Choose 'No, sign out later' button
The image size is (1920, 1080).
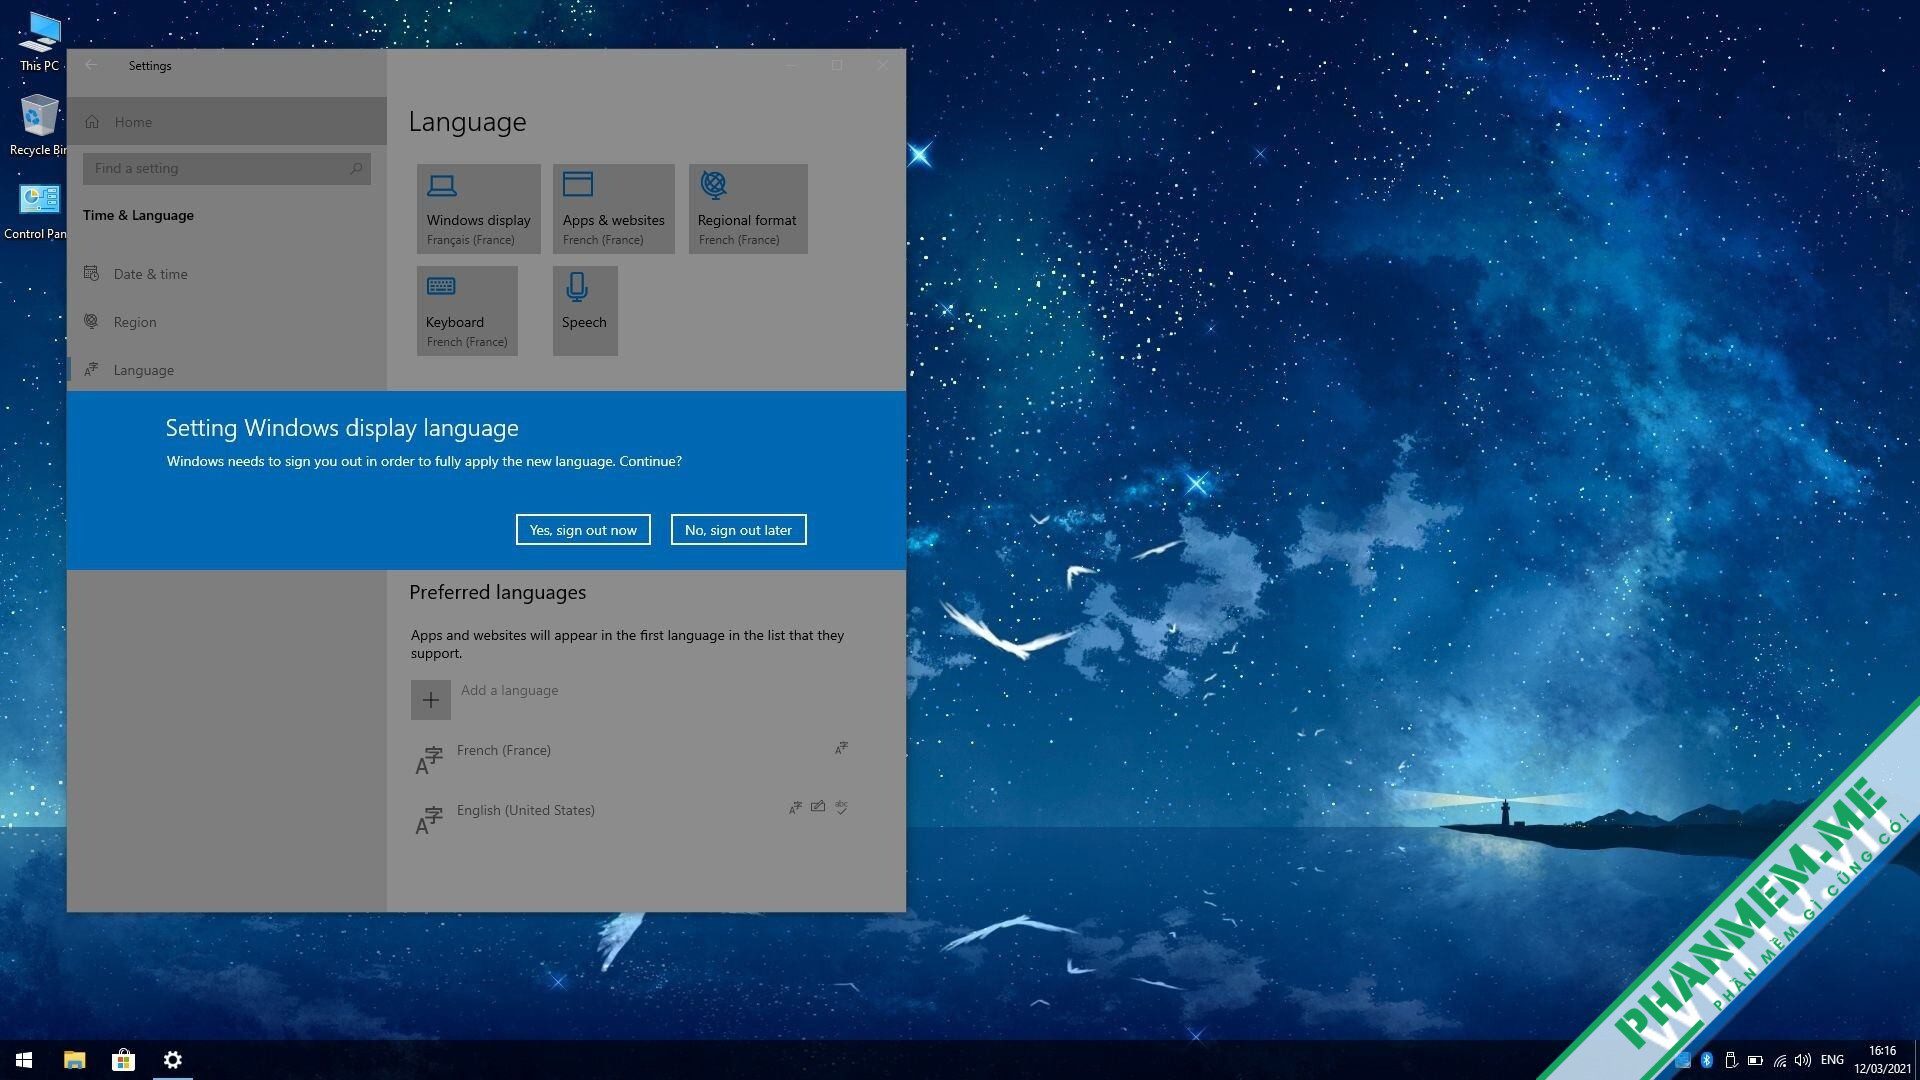point(738,530)
